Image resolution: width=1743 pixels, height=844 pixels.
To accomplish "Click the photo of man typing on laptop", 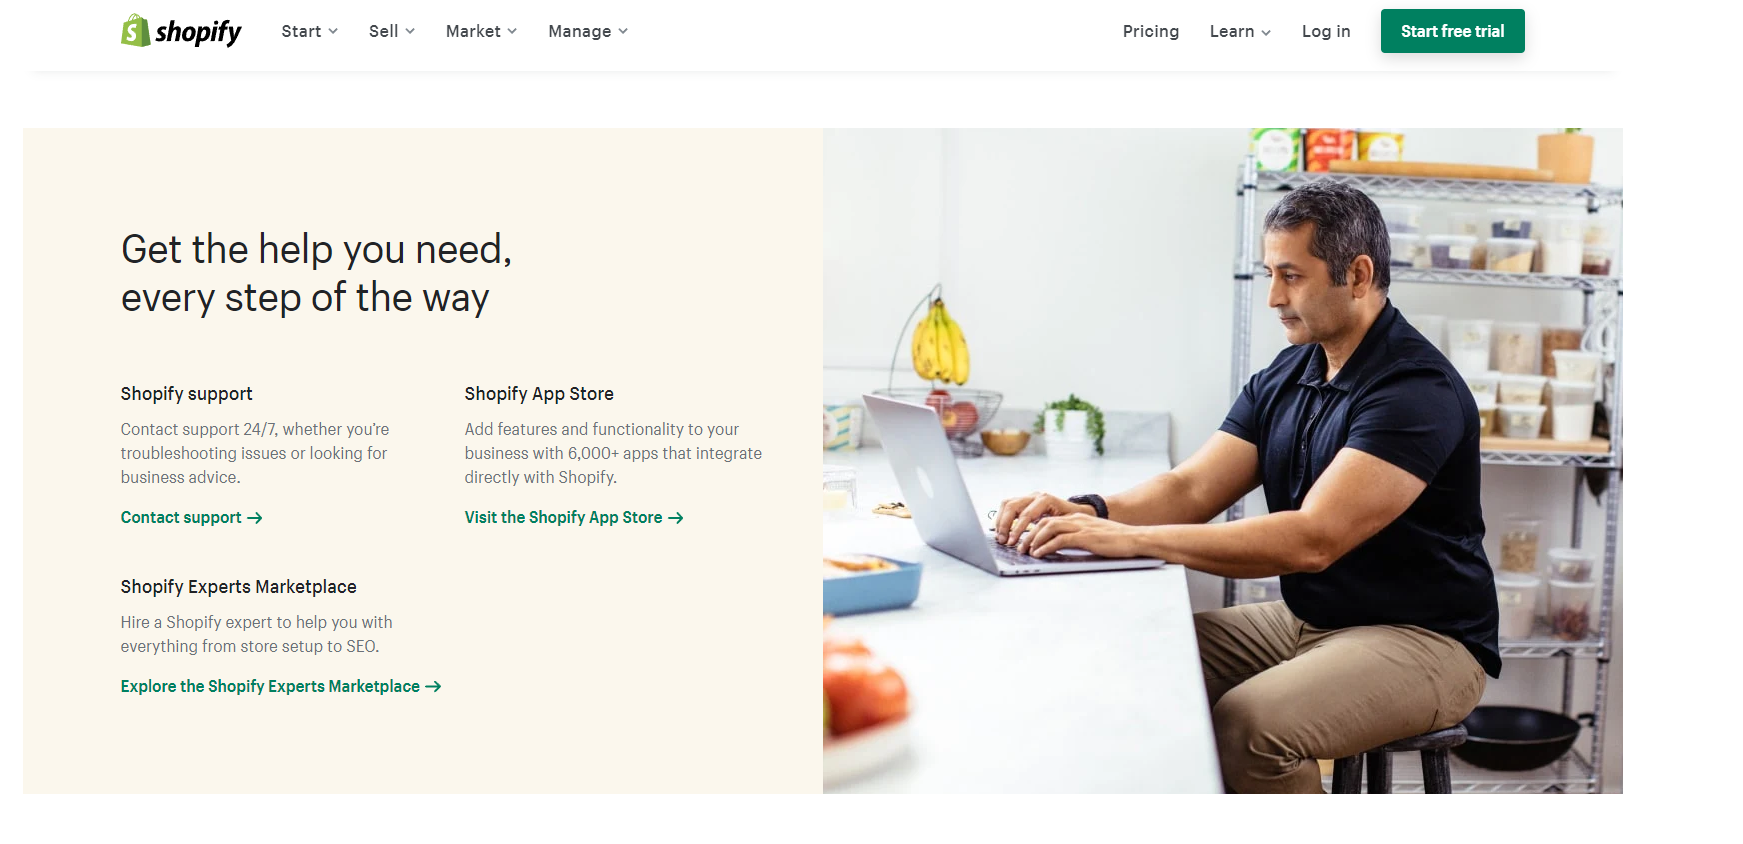I will (x=1222, y=461).
